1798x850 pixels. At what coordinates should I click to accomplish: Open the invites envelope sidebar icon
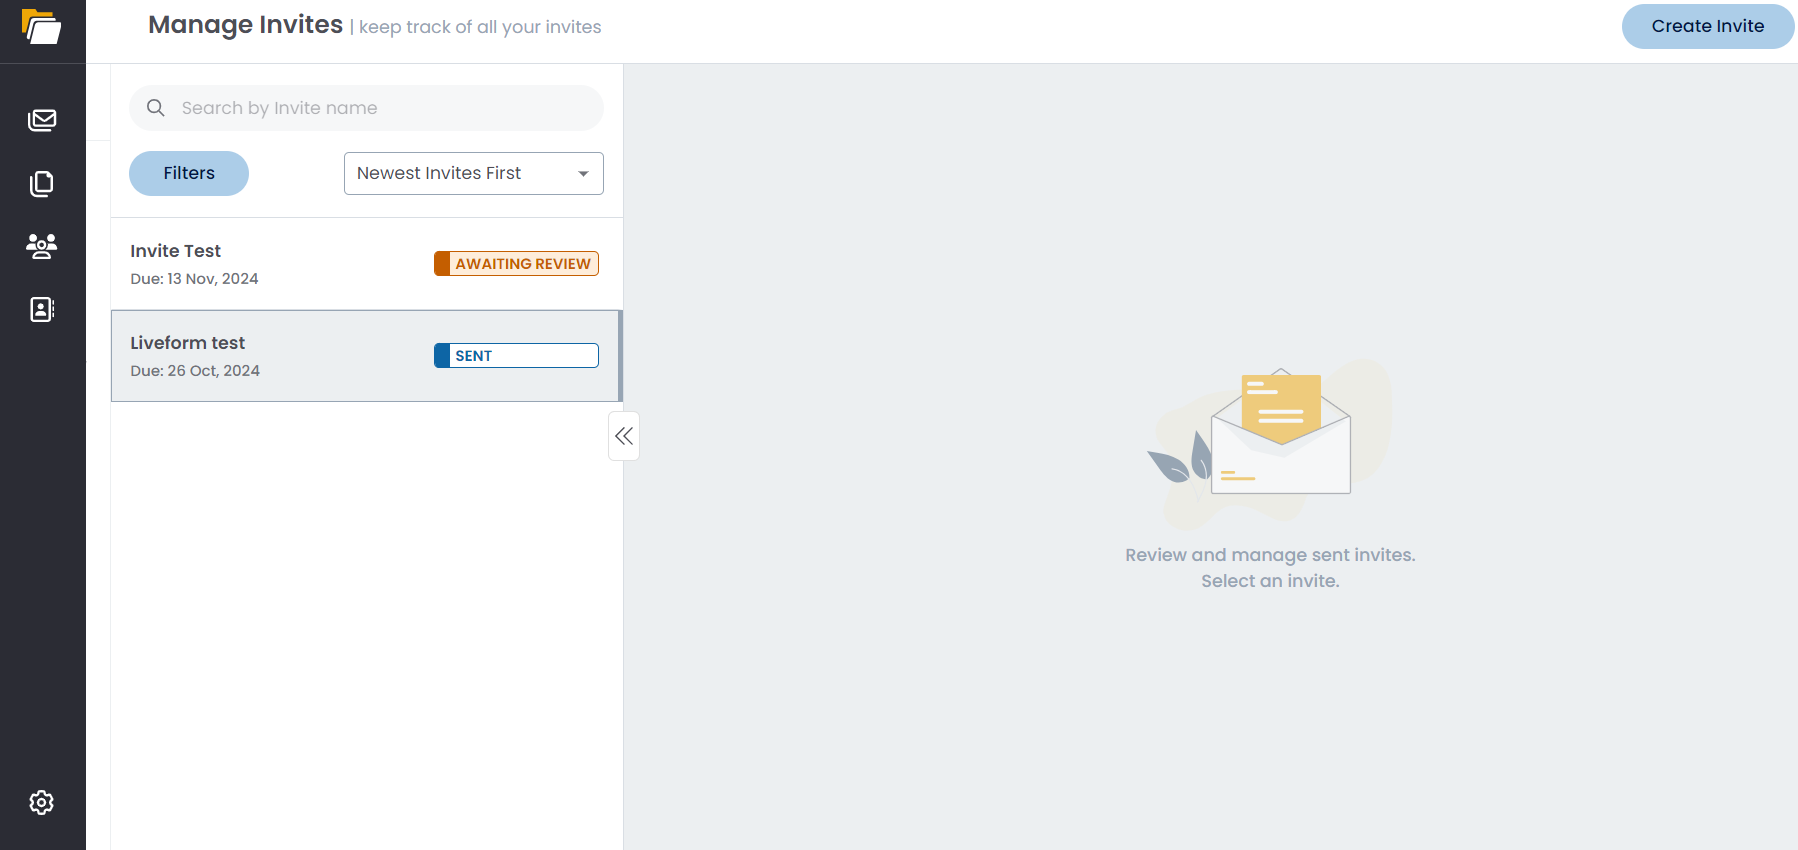click(x=42, y=121)
